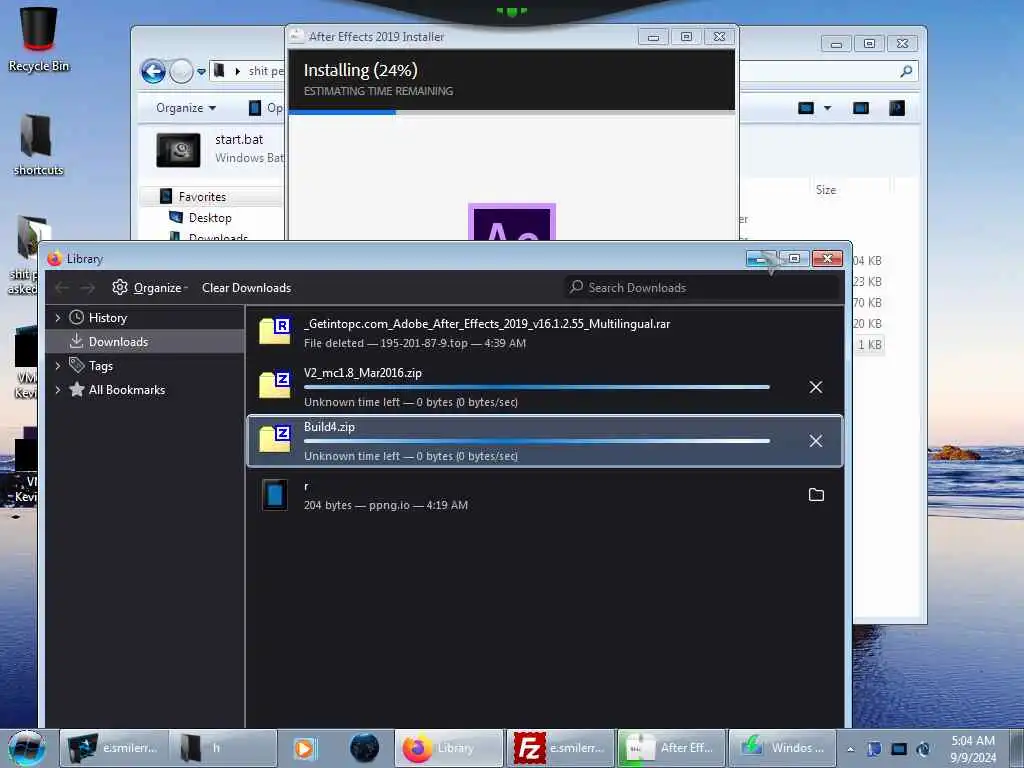
Task: Click Clear Downloads in Library toolbar
Action: tap(246, 287)
